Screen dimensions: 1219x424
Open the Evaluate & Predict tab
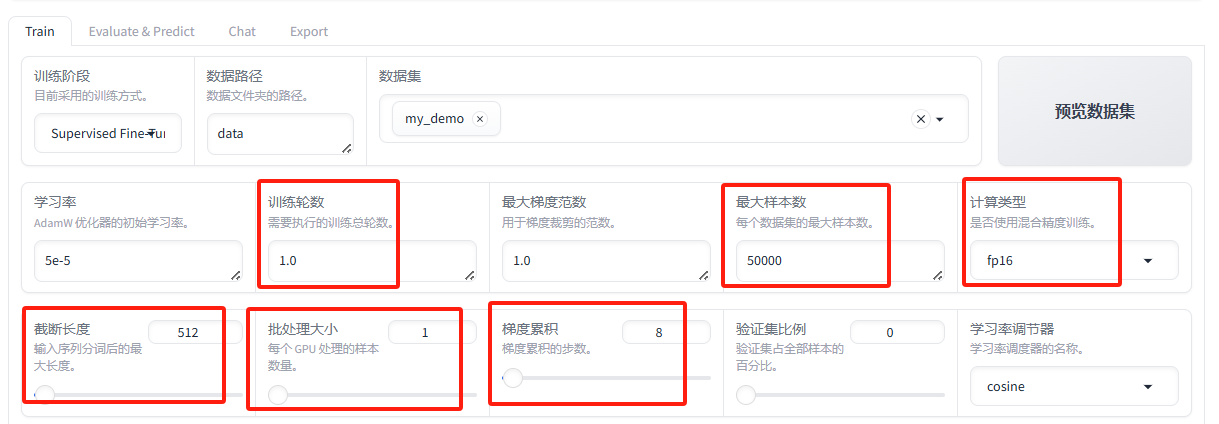point(141,31)
